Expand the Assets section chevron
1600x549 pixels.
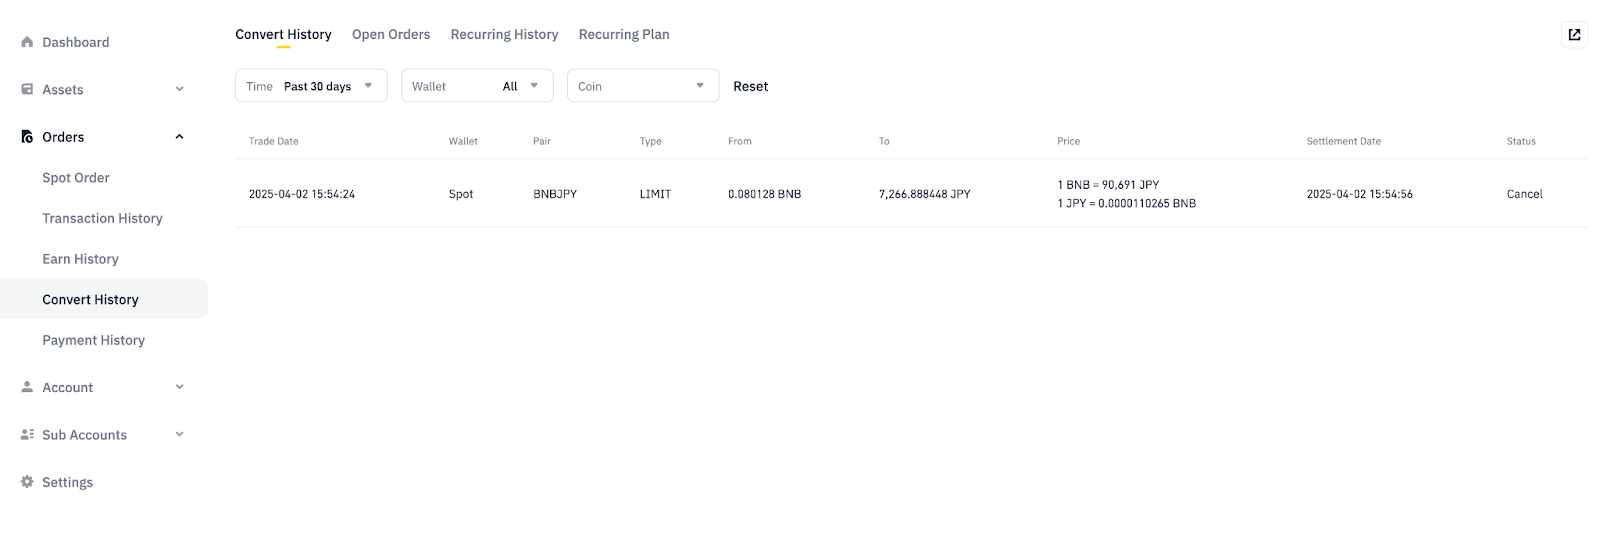(x=179, y=89)
